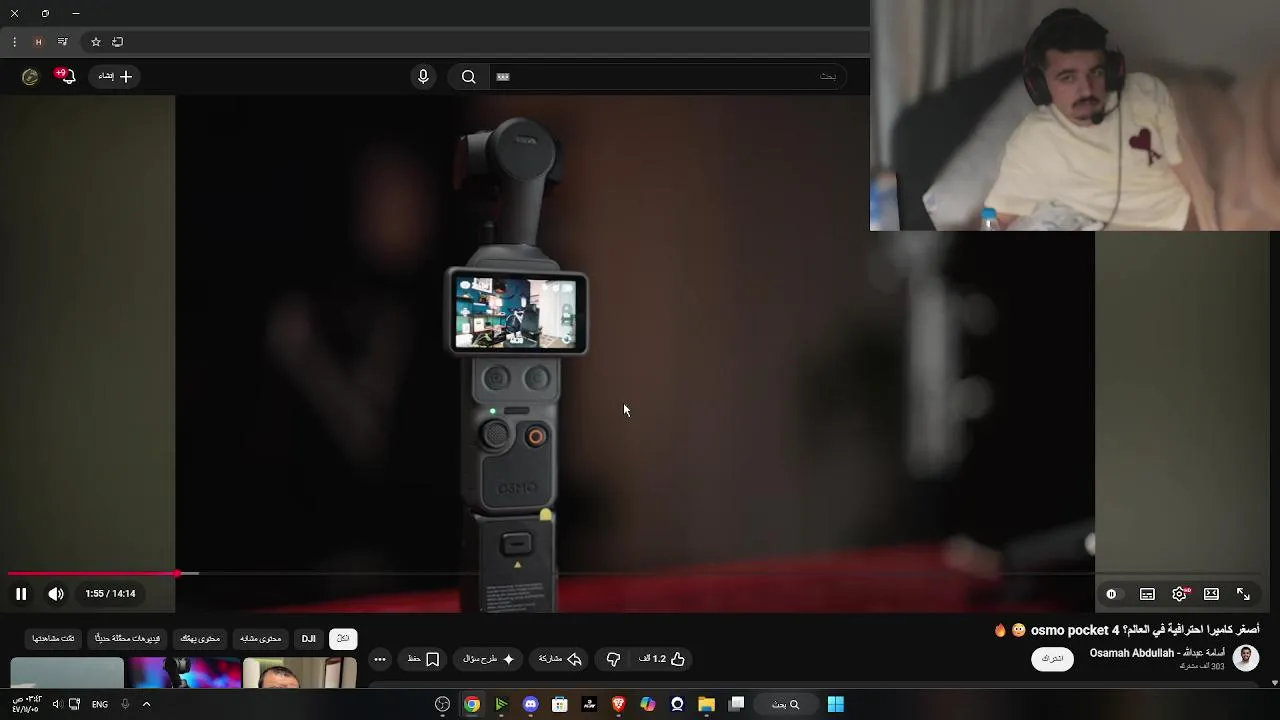Click the install/cast icon in the address bar
The width and height of the screenshot is (1280, 720).
click(x=117, y=42)
